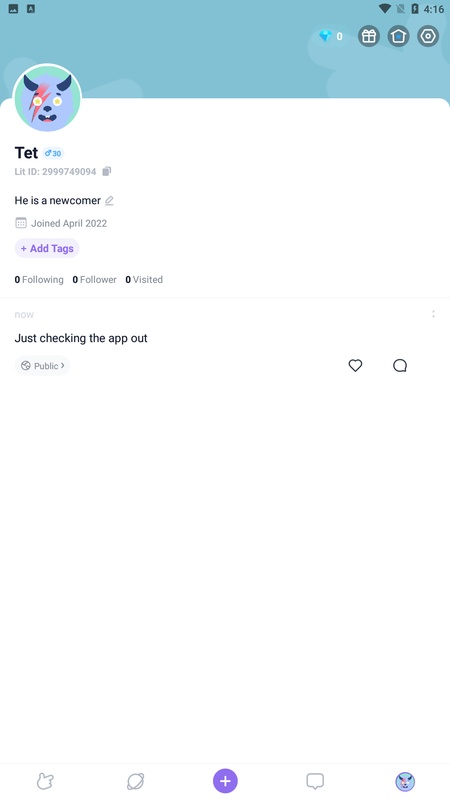Tap the Add Tags button
Viewport: 450px width, 800px height.
[47, 248]
